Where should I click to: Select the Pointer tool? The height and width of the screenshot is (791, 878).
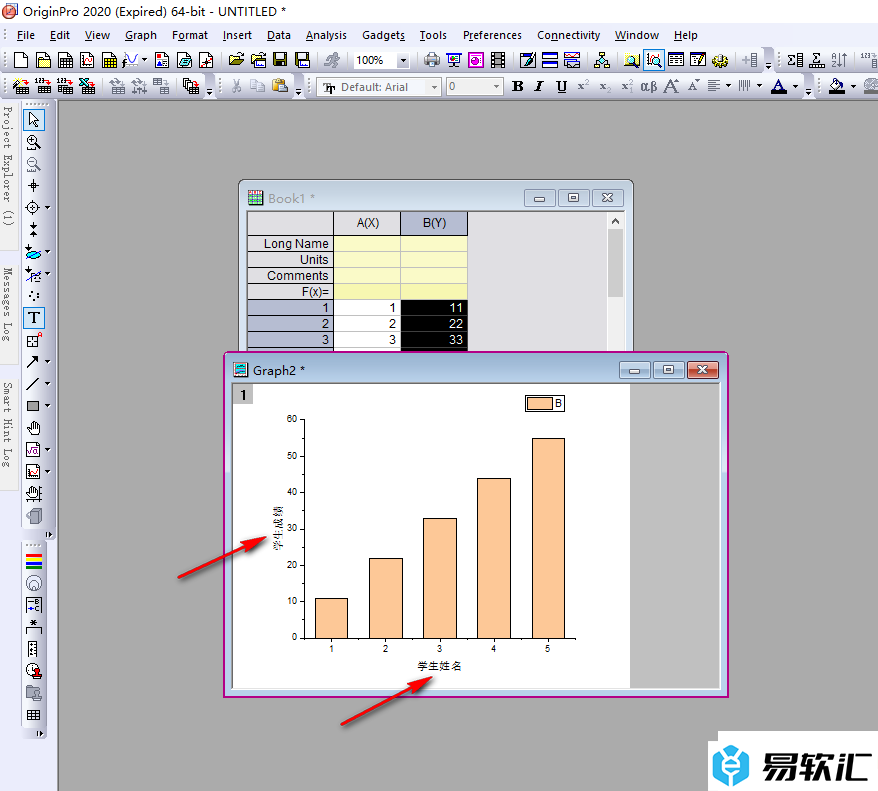click(34, 120)
